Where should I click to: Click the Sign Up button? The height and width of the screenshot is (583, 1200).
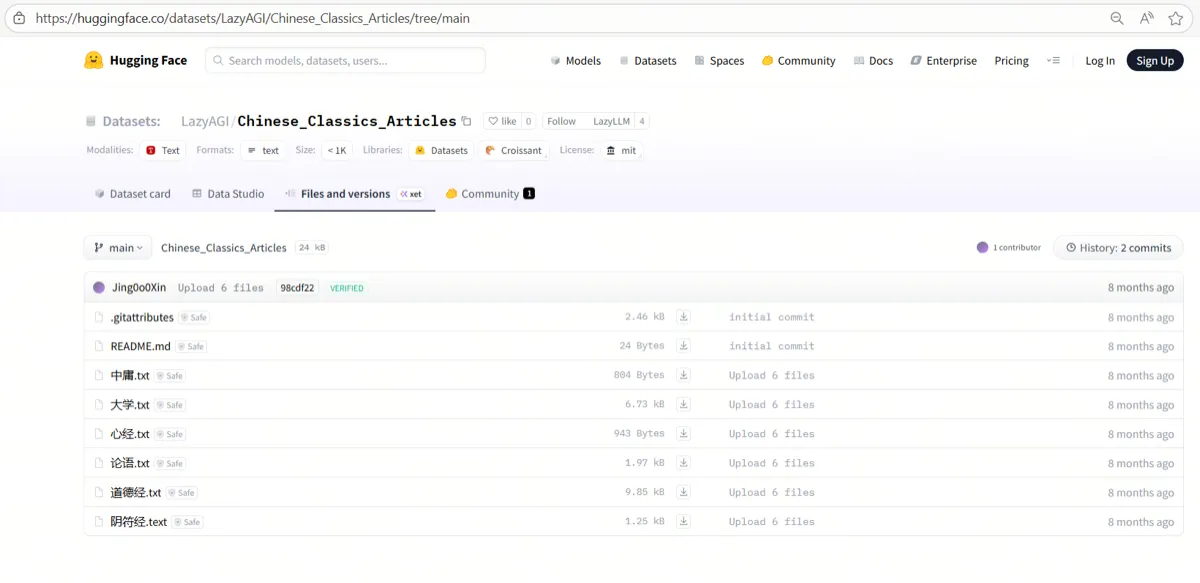point(1155,60)
